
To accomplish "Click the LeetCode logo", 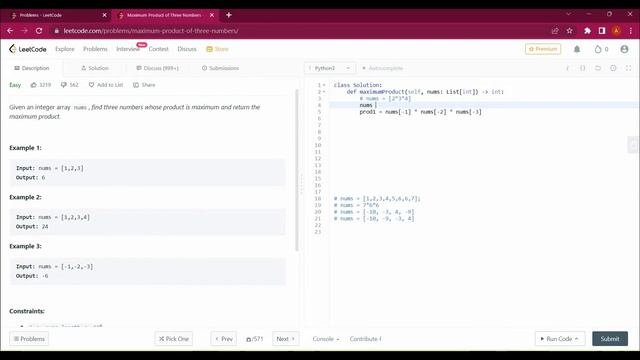I will click(x=28, y=49).
